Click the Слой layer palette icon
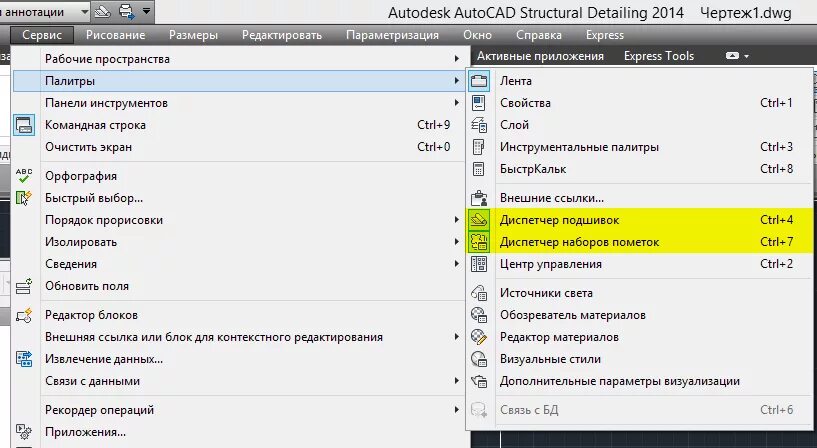Image resolution: width=817 pixels, height=448 pixels. pos(479,125)
